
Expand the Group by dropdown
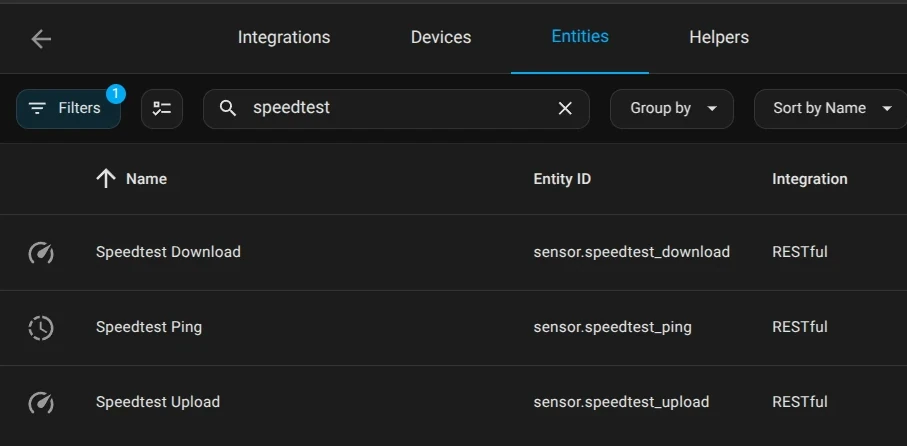pos(672,109)
